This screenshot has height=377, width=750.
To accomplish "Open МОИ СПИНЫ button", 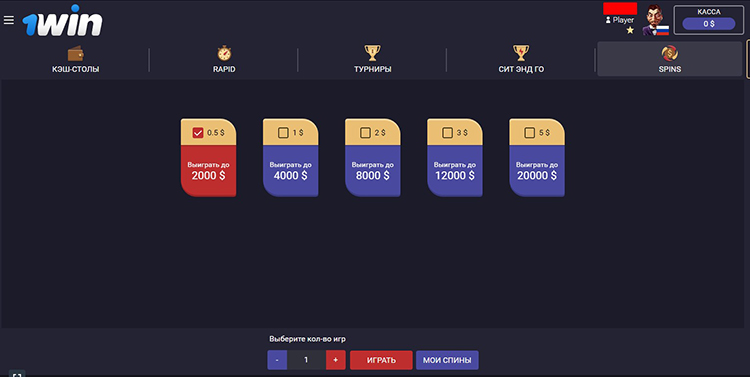I will (x=447, y=360).
